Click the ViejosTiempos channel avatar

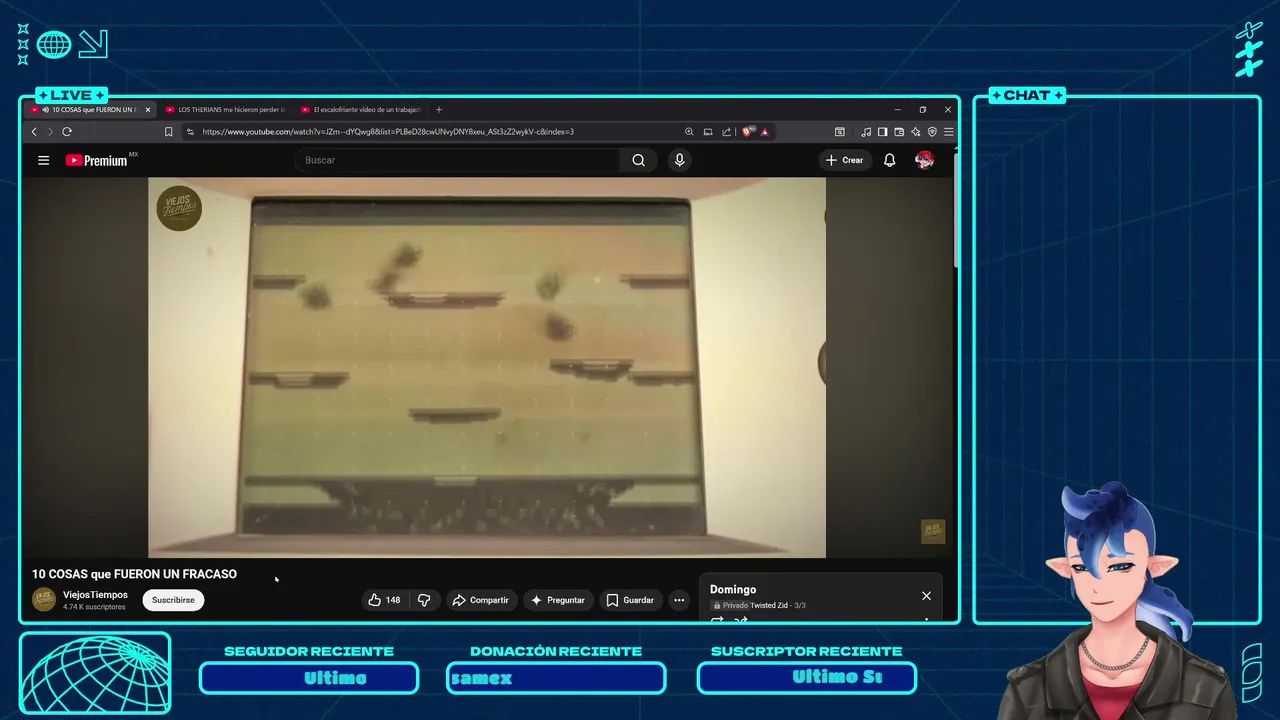click(x=44, y=599)
